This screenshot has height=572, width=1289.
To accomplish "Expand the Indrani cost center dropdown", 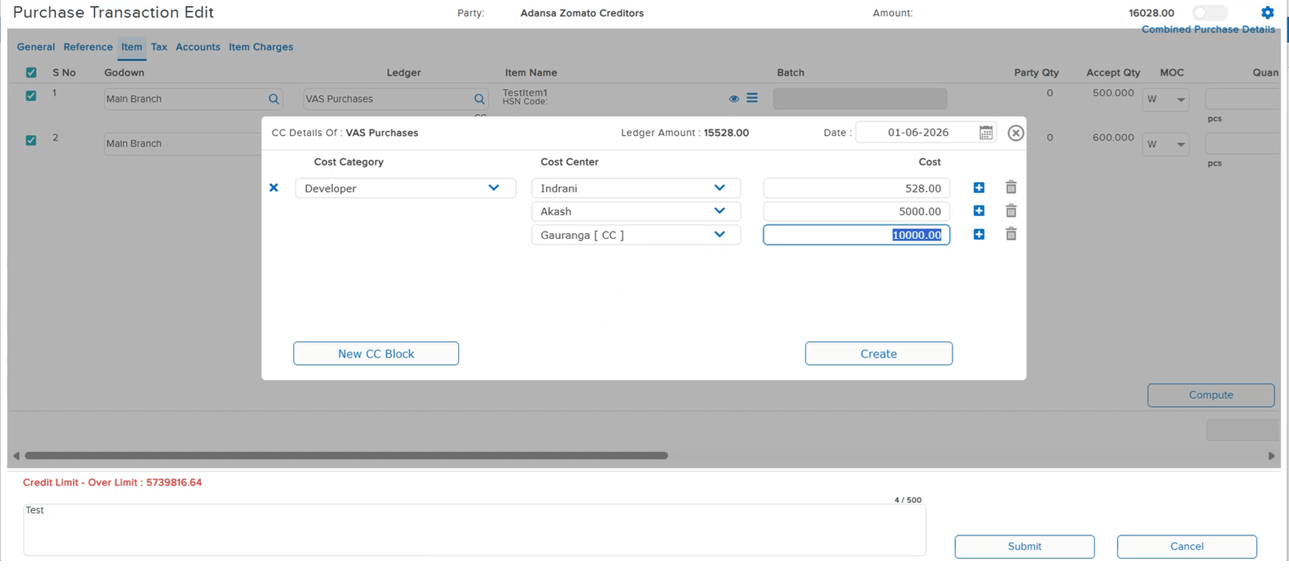I will [720, 188].
